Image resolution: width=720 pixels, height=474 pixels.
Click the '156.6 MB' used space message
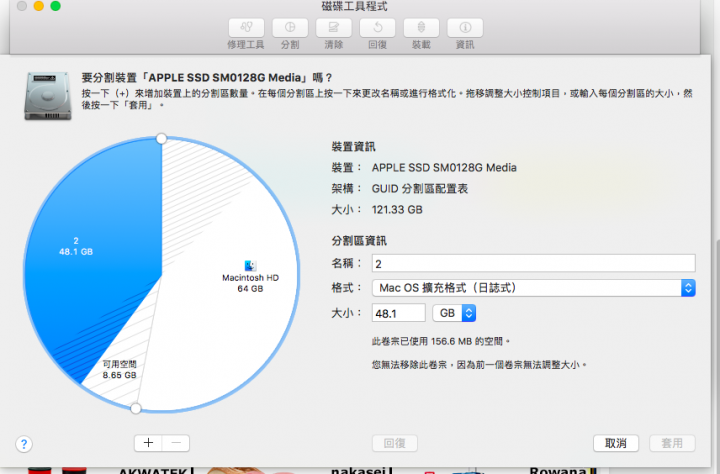(x=440, y=341)
